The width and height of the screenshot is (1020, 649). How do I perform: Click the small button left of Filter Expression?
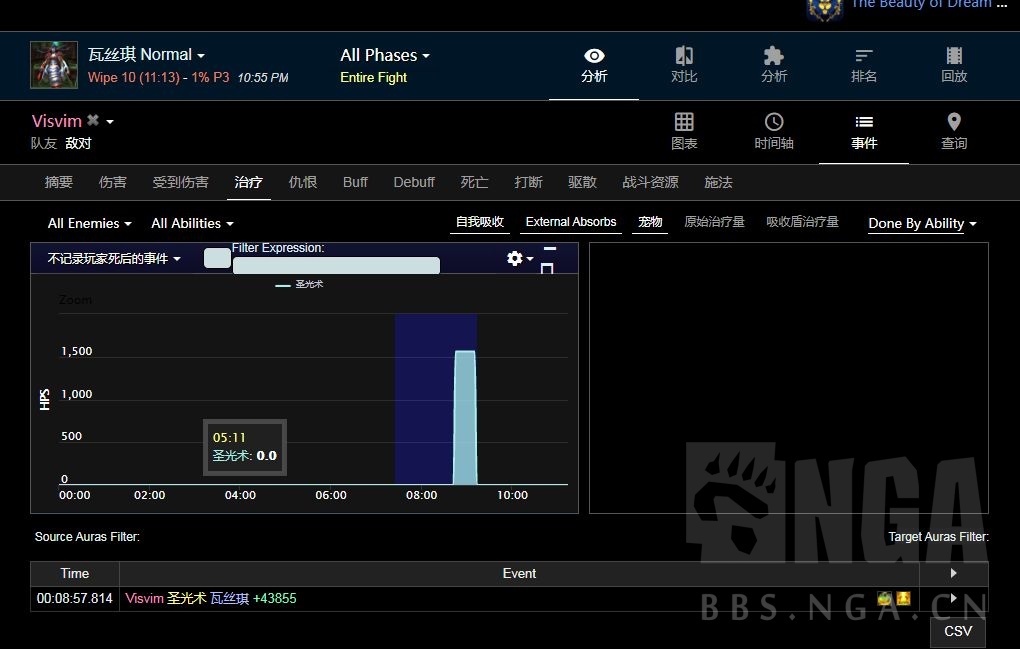click(217, 258)
